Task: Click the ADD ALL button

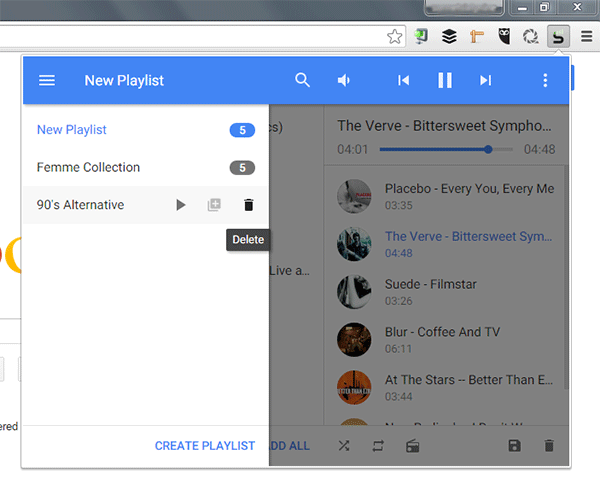Action: coord(290,446)
